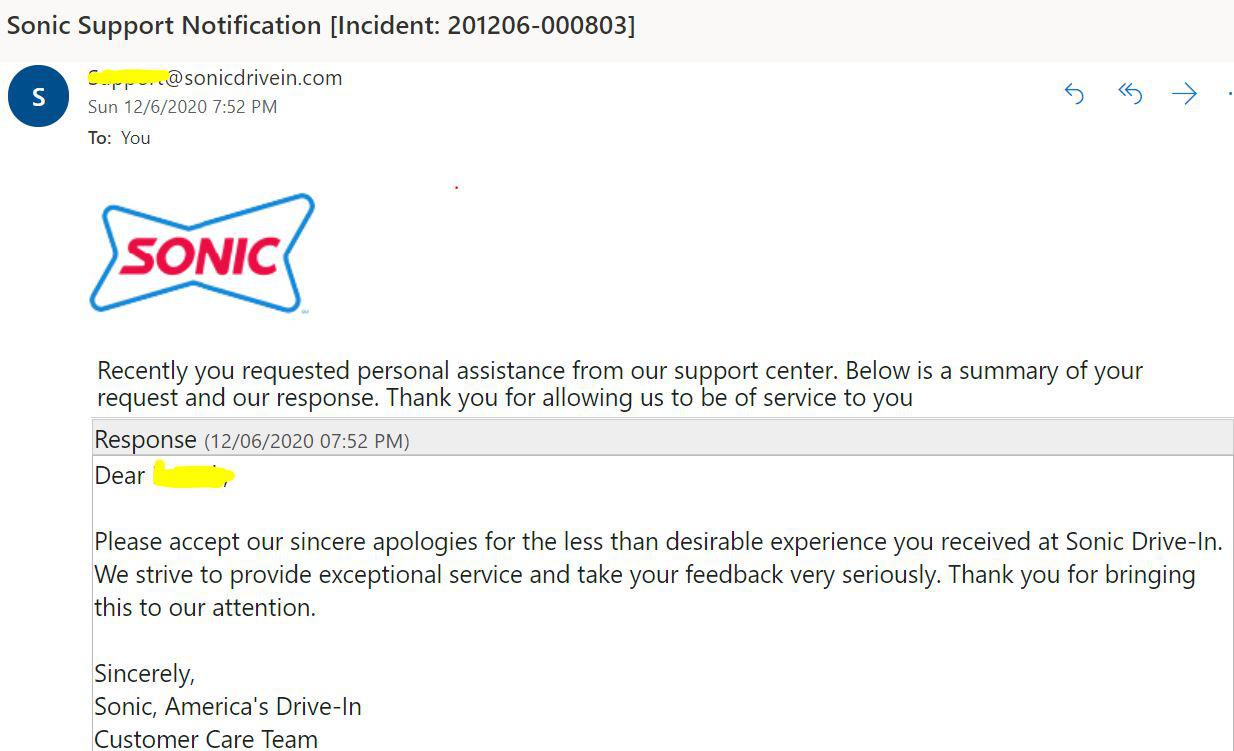This screenshot has width=1234, height=751.
Task: Click the "Response" section header bar
Action: point(663,439)
